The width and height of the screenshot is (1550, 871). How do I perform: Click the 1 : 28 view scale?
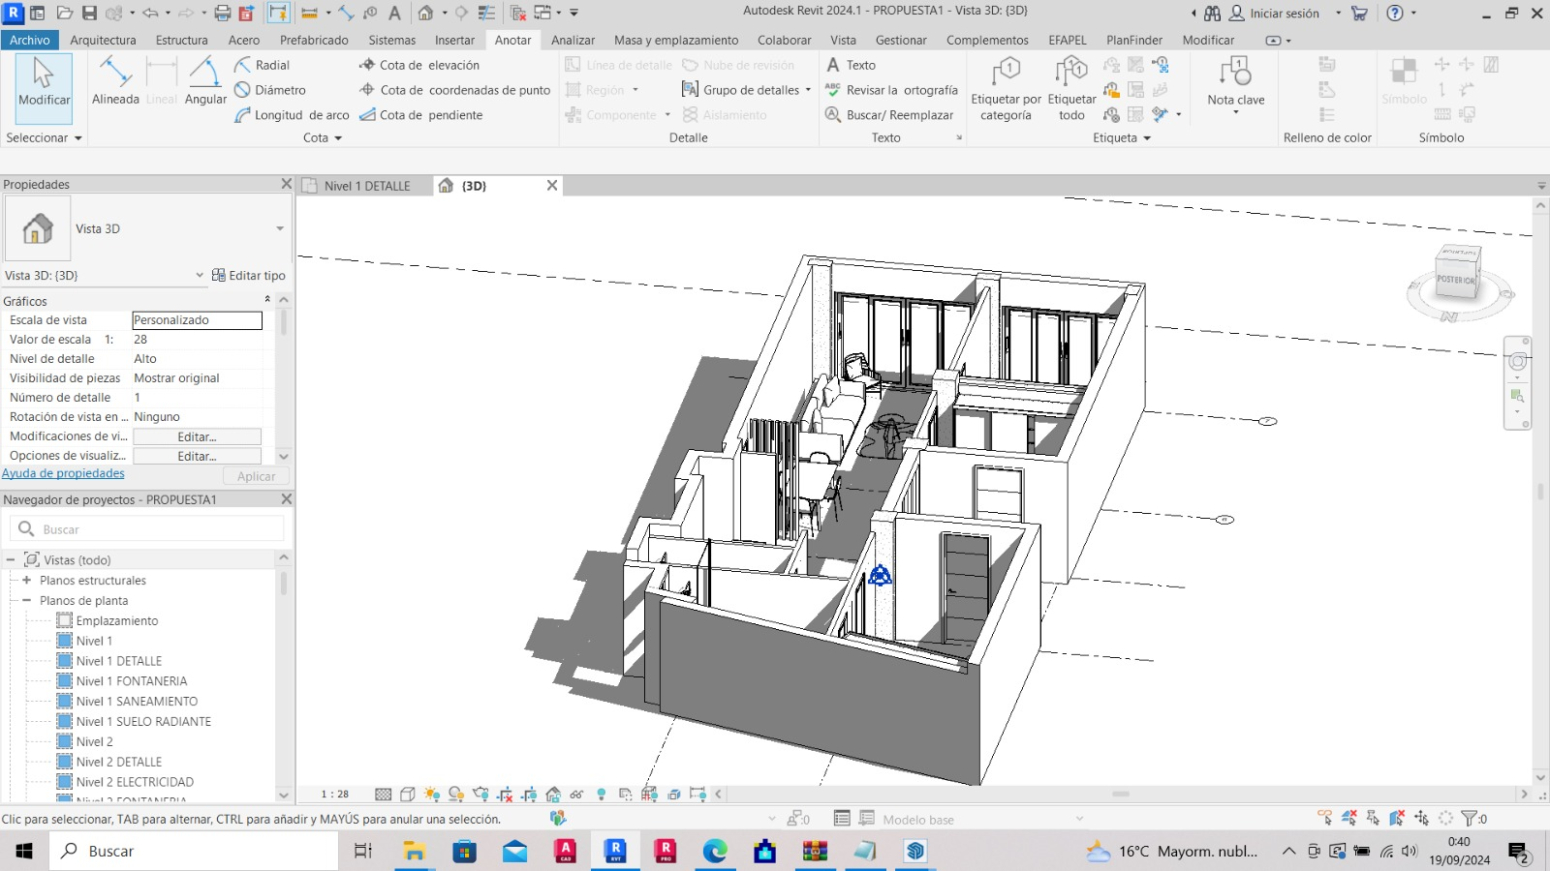point(335,794)
